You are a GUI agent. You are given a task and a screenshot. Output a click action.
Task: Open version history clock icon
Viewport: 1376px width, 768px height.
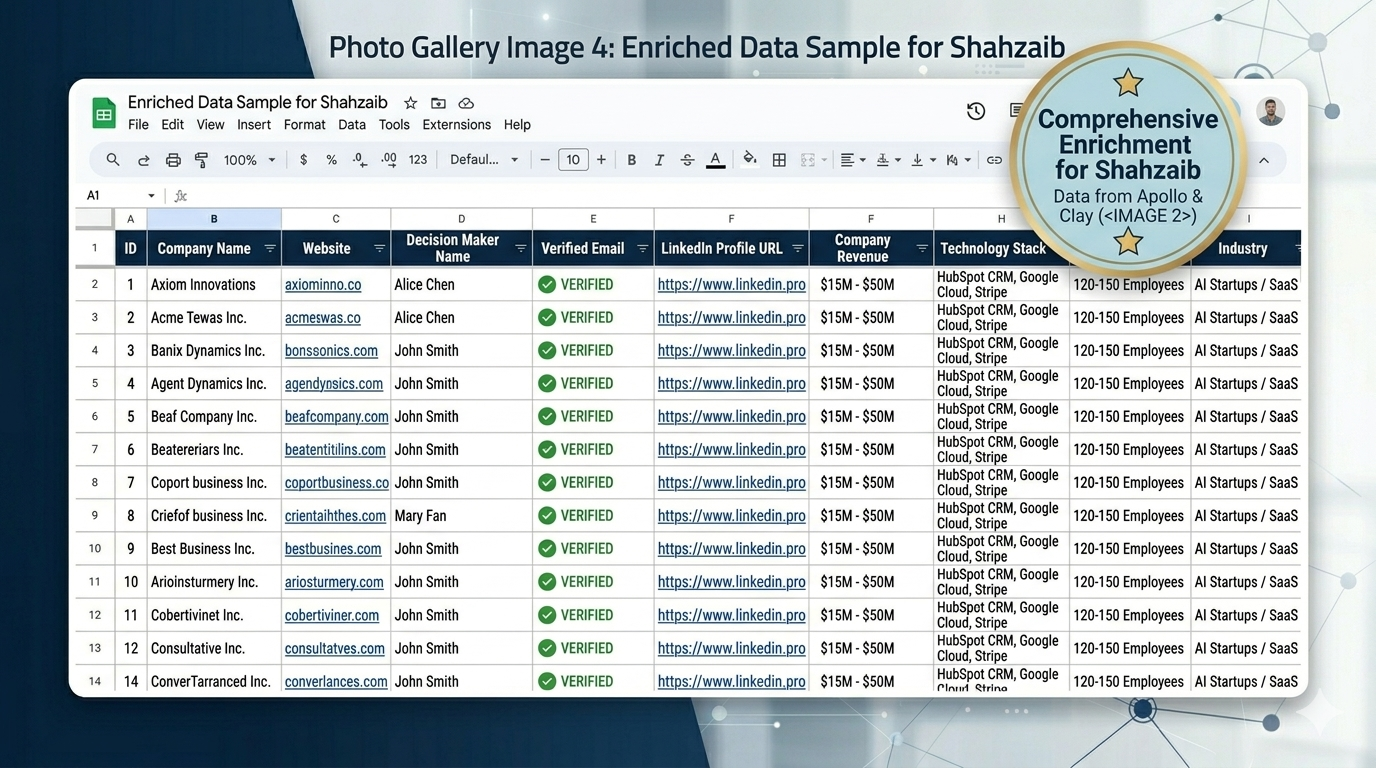(976, 111)
